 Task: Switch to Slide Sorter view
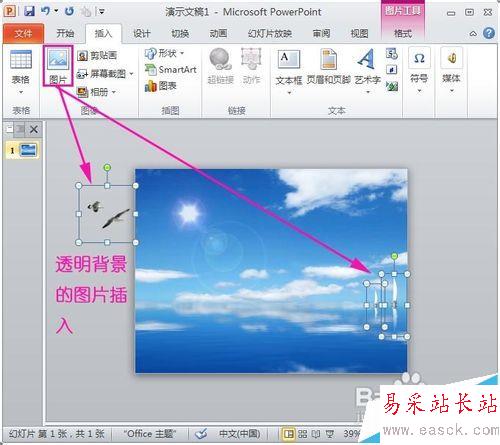coord(302,434)
